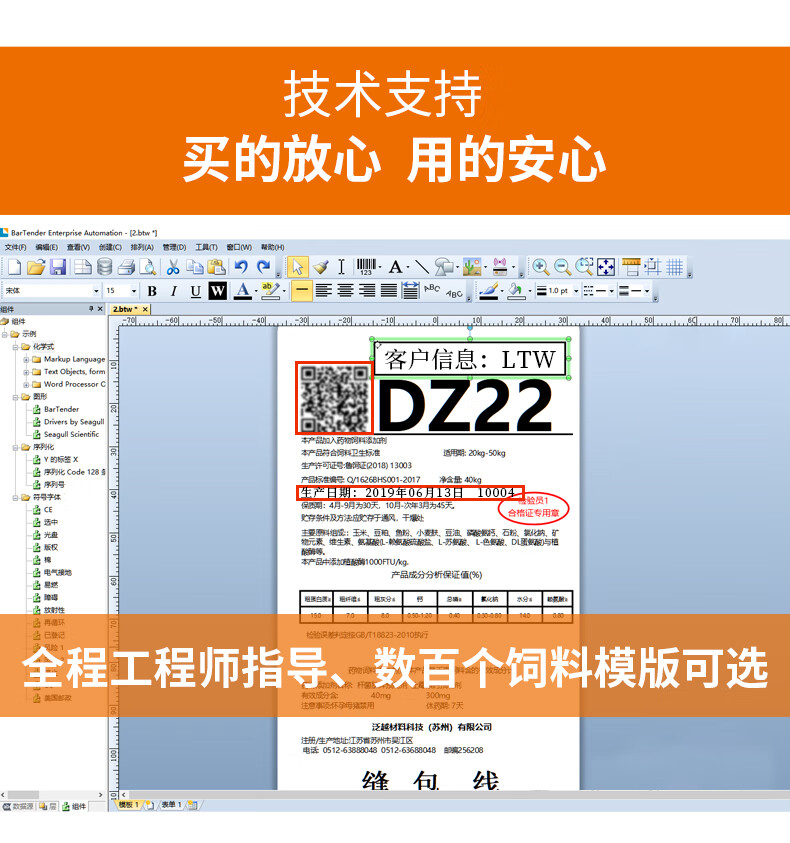
Task: Toggle underline formatting
Action: 195,291
